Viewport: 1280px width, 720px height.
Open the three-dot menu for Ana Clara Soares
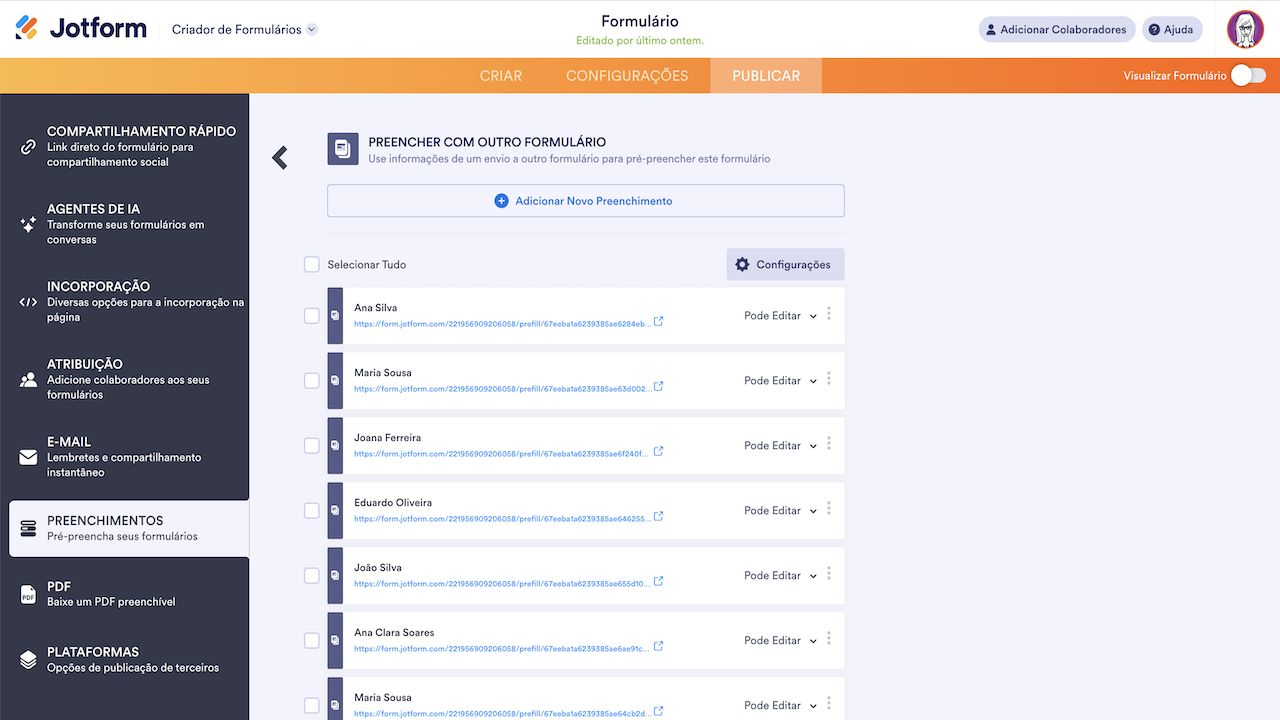click(x=829, y=639)
